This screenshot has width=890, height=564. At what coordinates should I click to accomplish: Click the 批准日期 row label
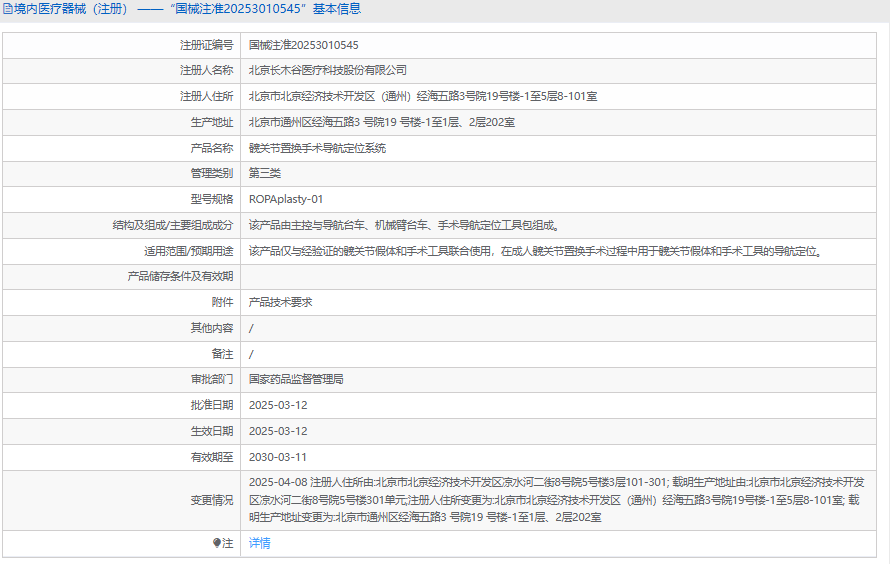pos(211,405)
